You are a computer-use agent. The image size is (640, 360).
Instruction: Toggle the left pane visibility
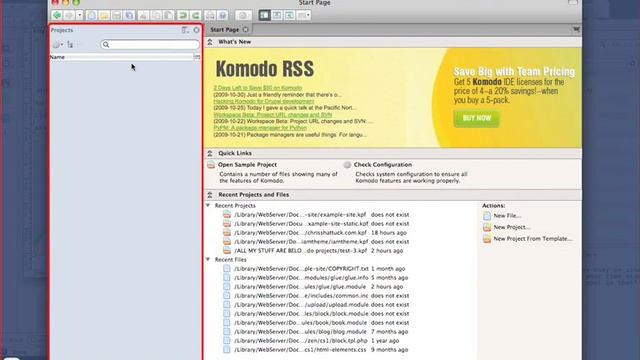point(264,16)
